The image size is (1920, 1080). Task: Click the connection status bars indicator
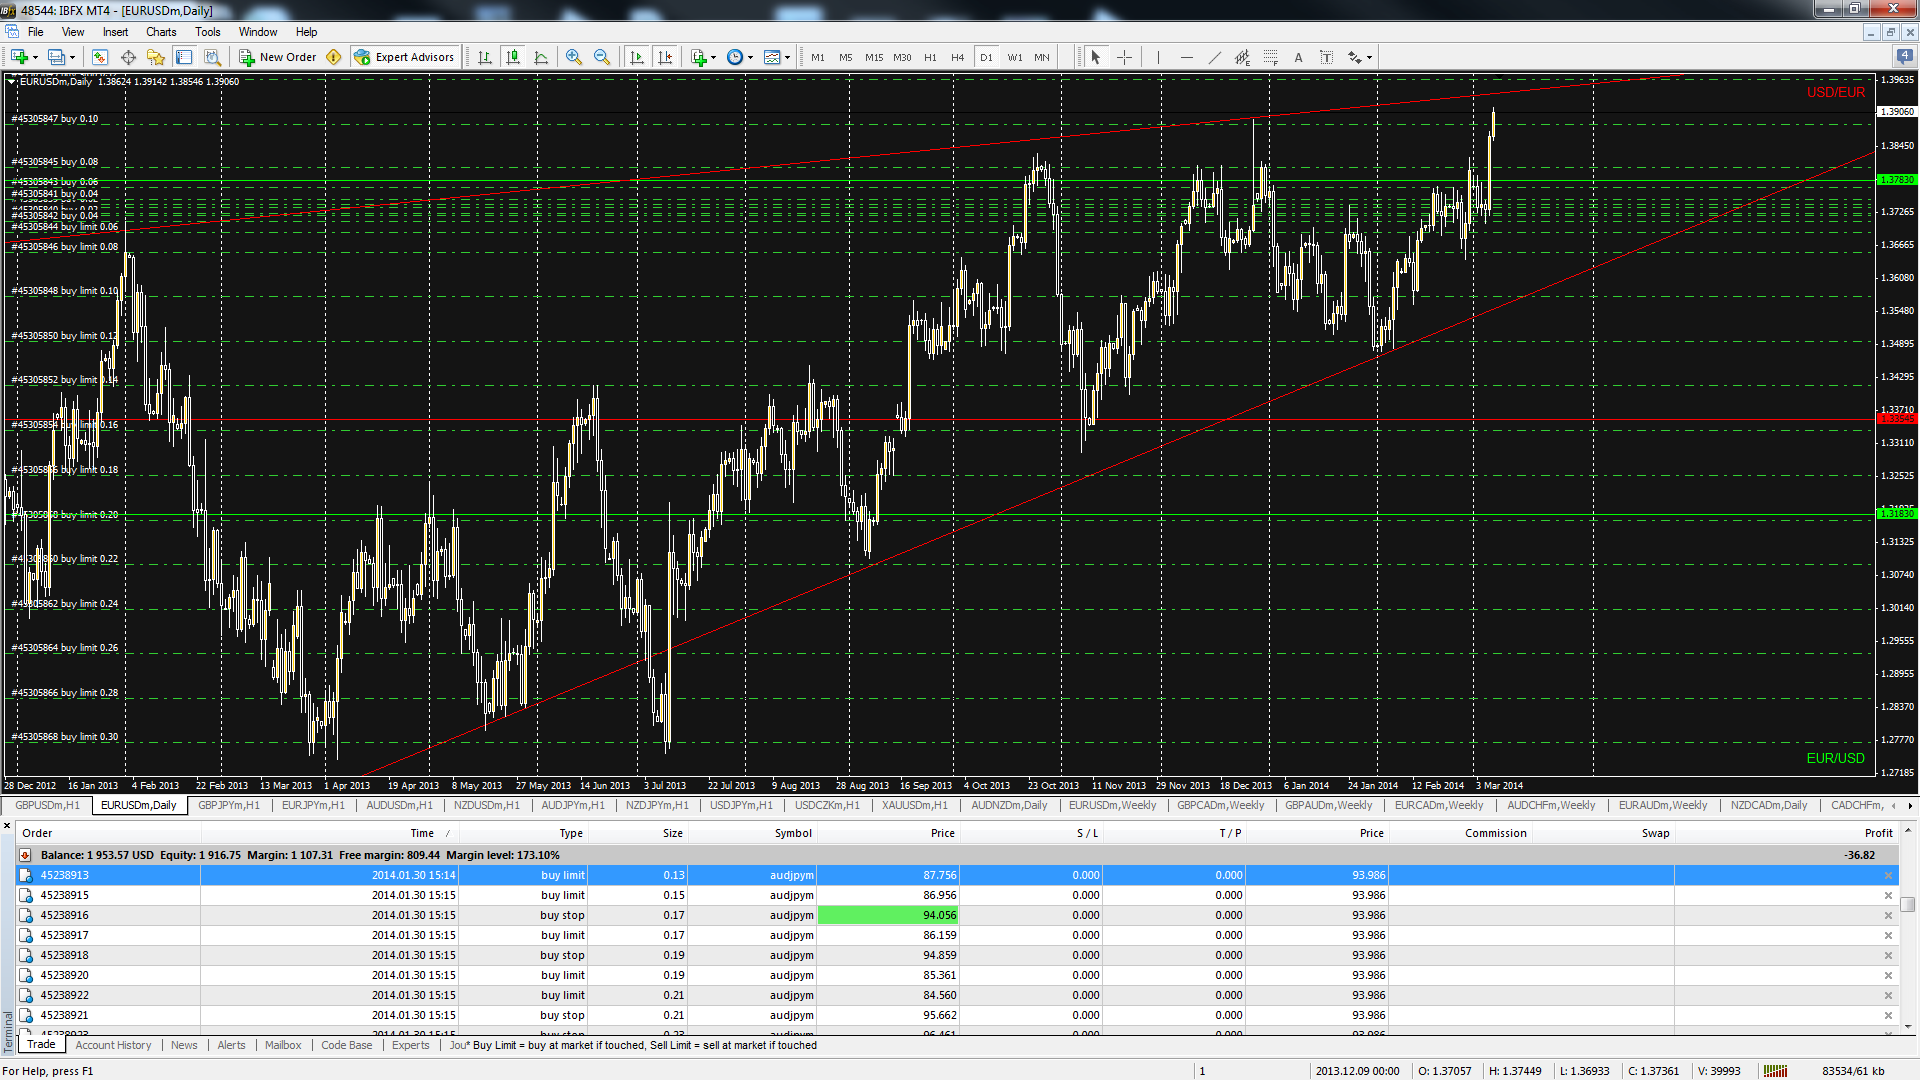(x=1775, y=1071)
